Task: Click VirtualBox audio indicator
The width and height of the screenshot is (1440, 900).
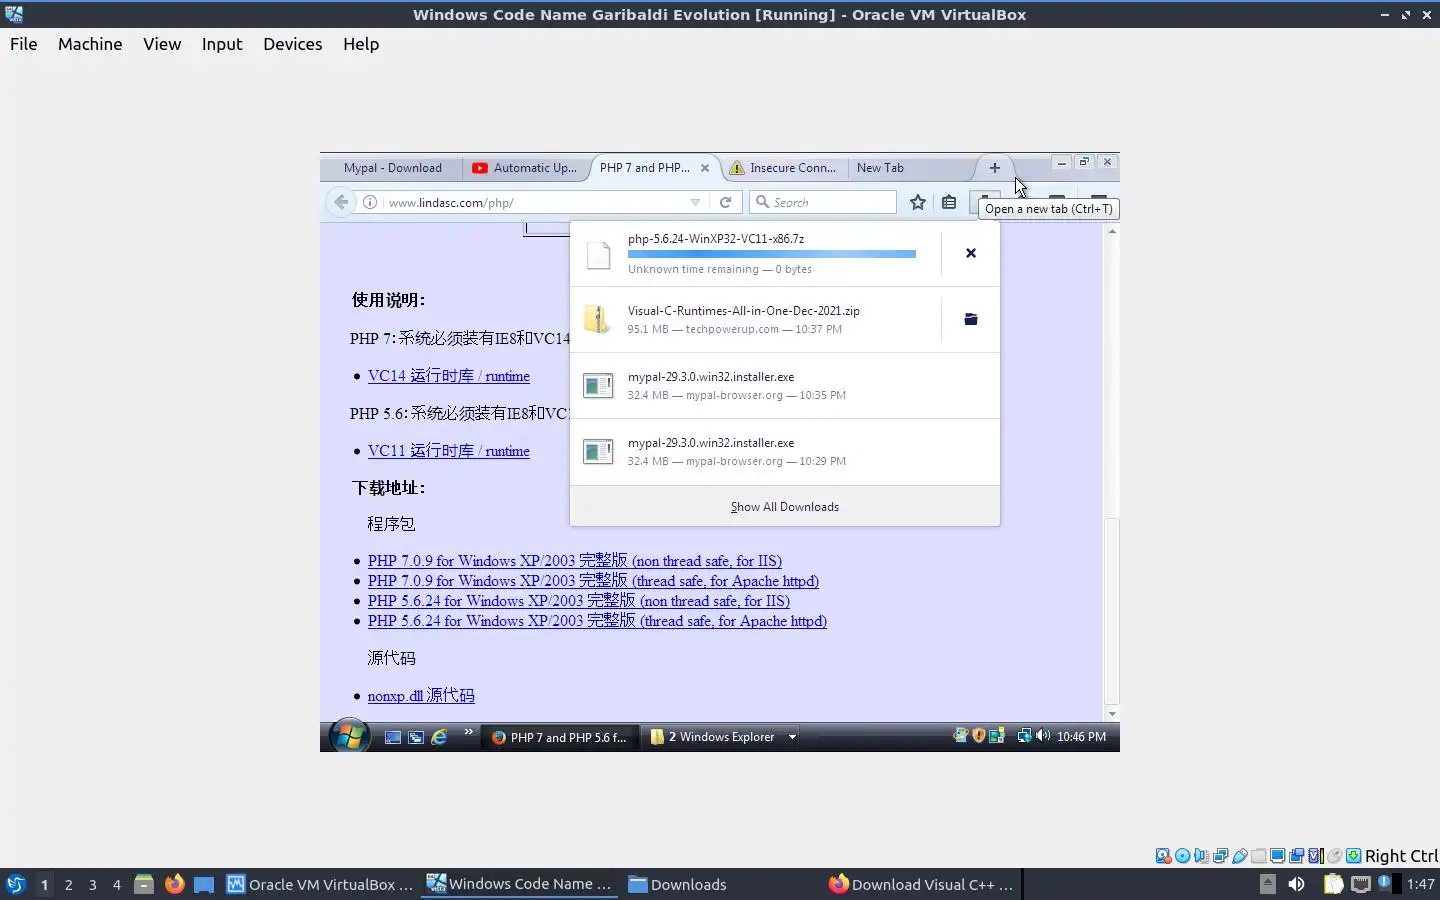Action: coord(1201,856)
